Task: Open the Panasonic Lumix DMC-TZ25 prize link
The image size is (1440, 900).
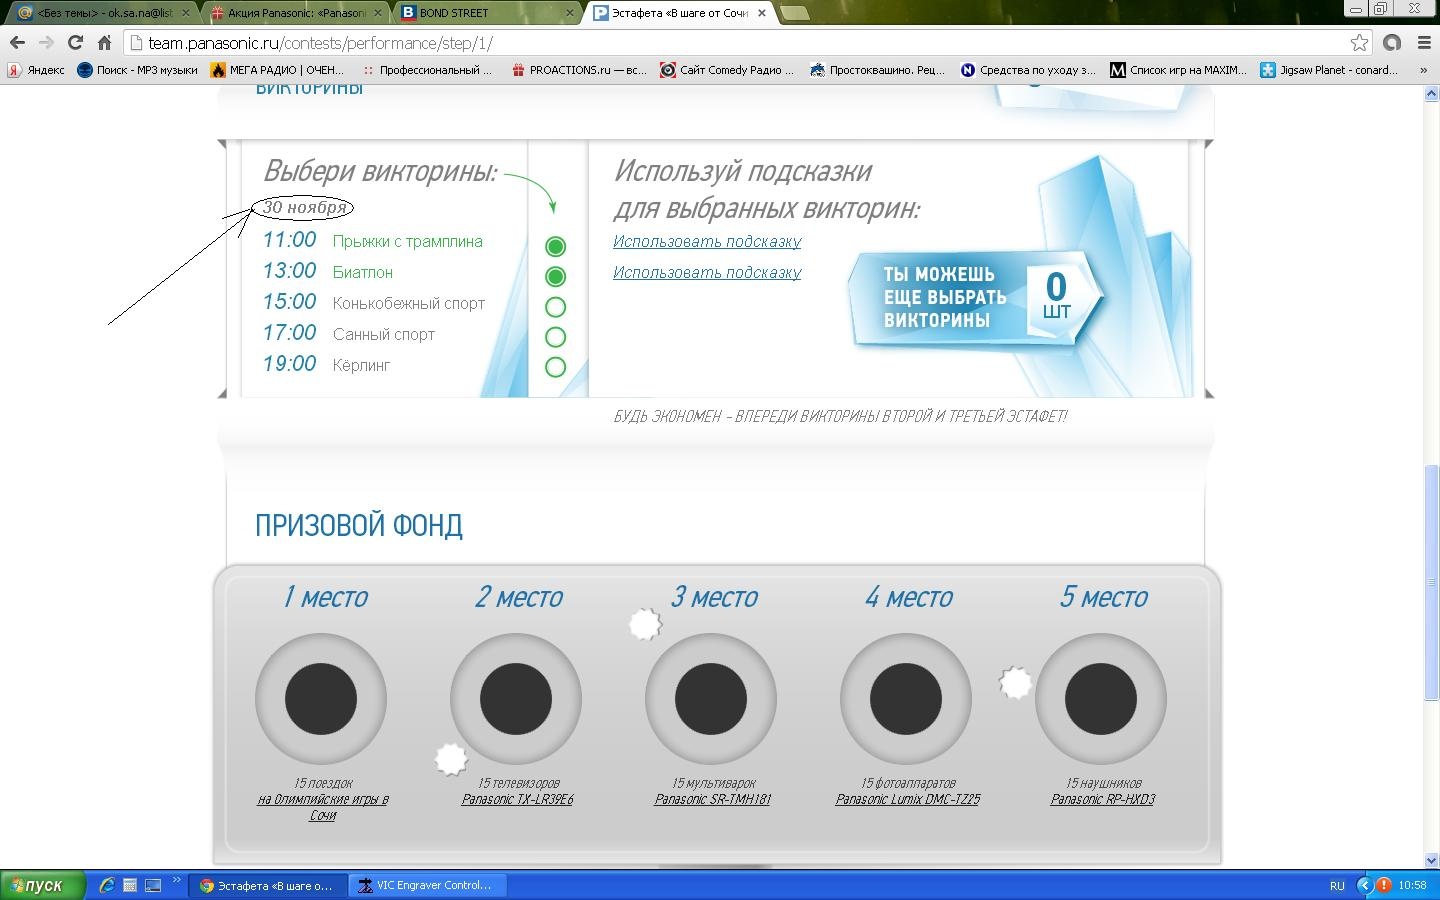Action: coord(907,799)
